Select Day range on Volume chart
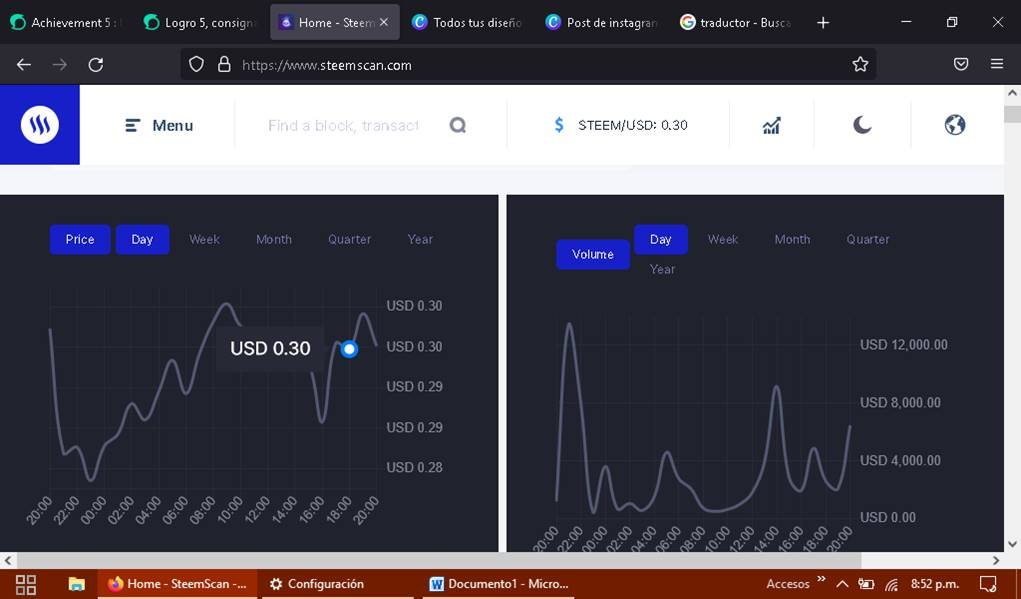This screenshot has width=1021, height=599. click(661, 240)
